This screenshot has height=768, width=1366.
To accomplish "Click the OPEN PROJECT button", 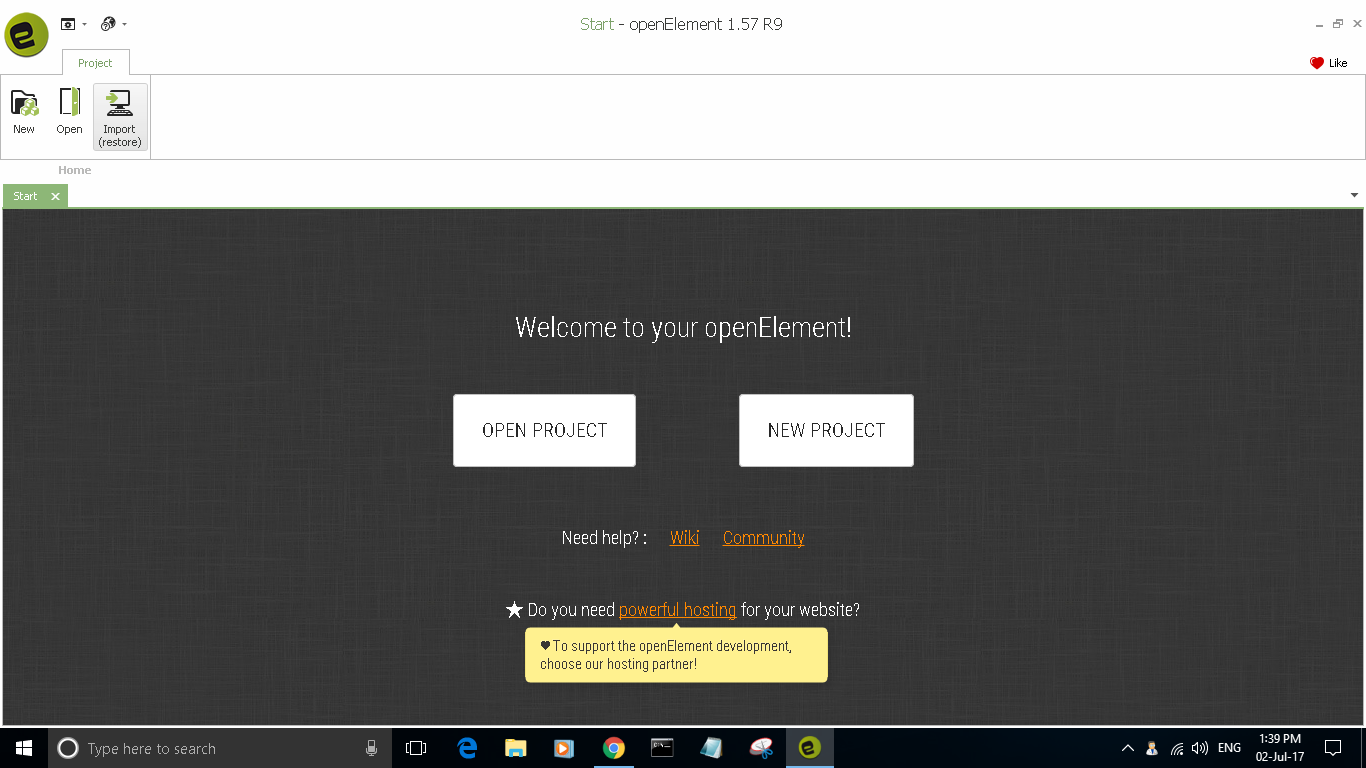I will [x=544, y=430].
